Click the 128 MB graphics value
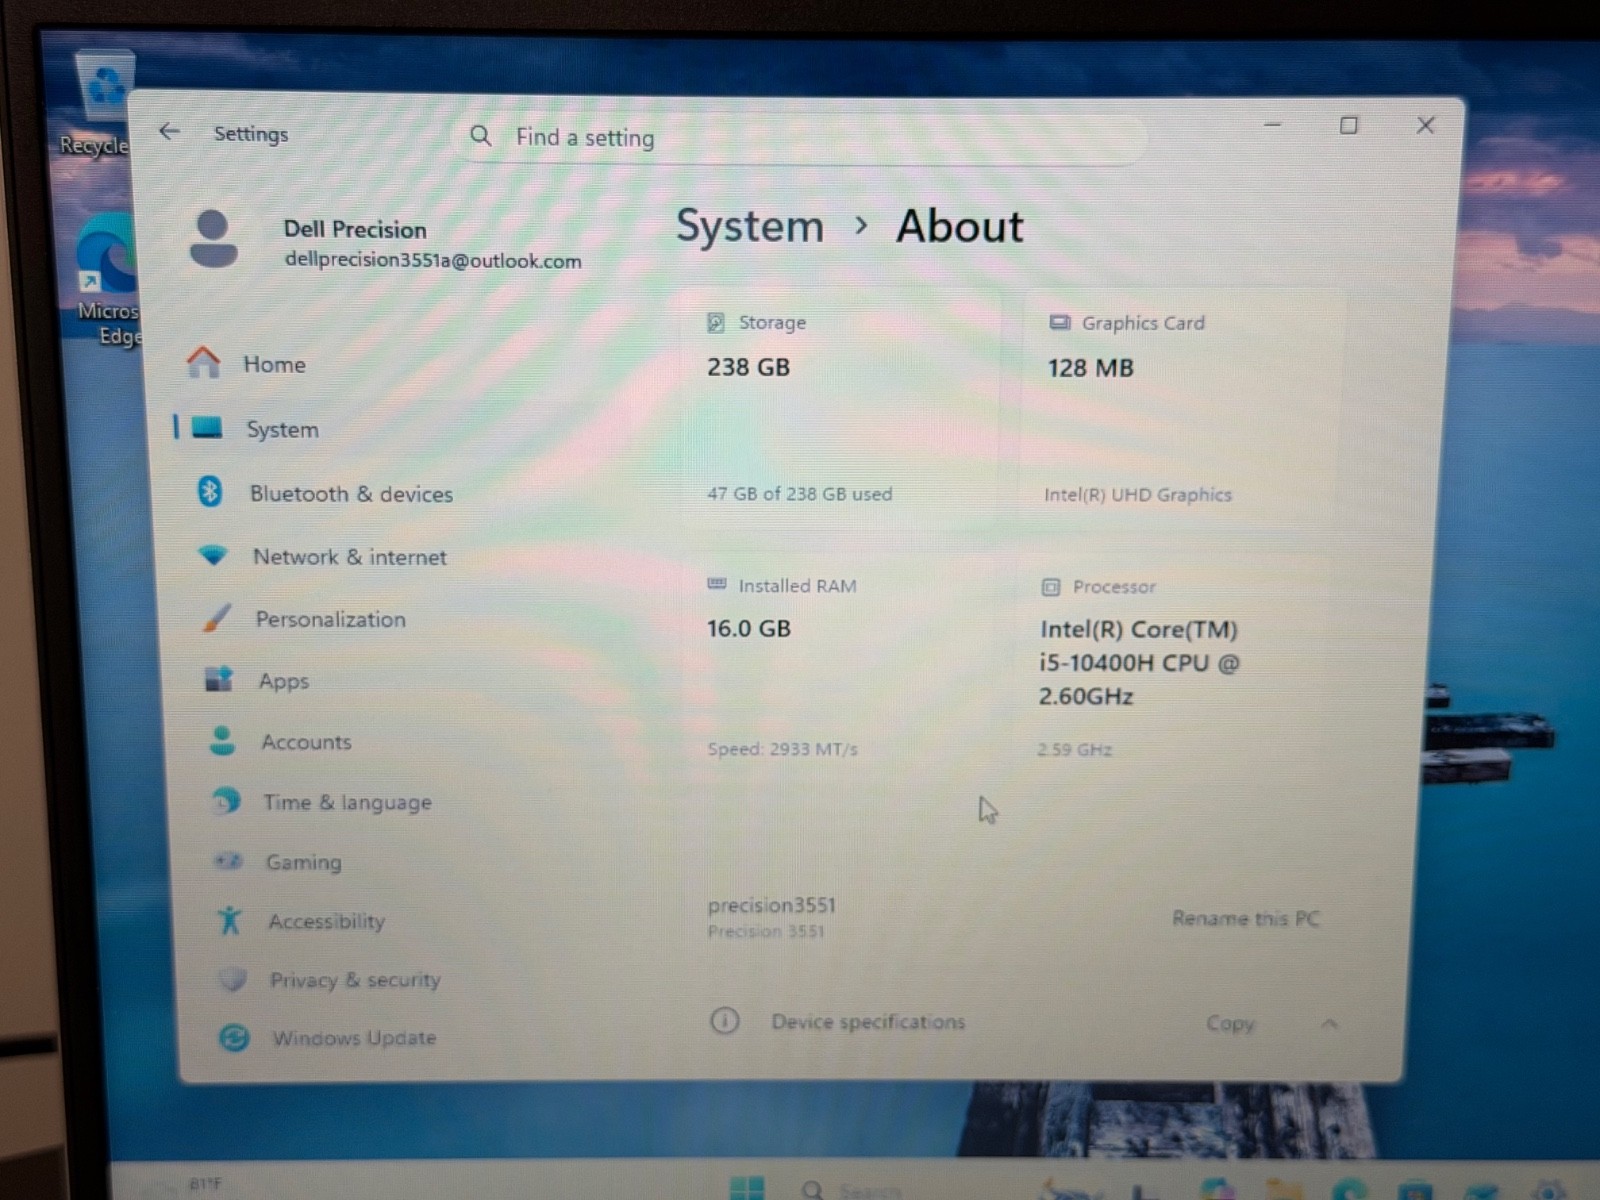Viewport: 1600px width, 1200px height. coord(1090,368)
